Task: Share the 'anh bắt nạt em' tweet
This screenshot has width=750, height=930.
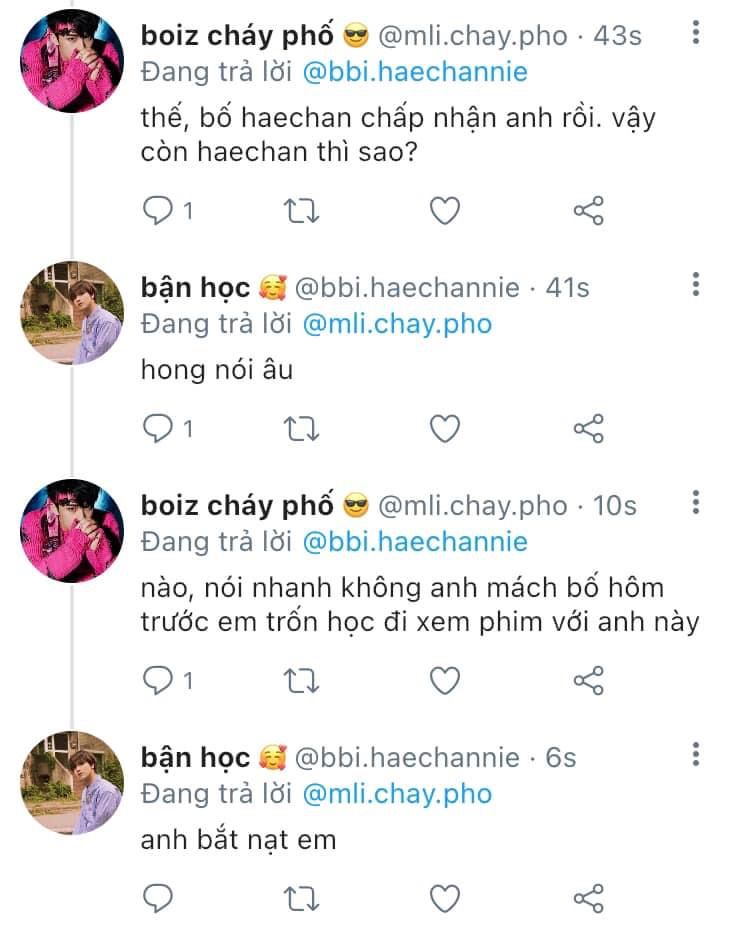Action: pyautogui.click(x=588, y=898)
